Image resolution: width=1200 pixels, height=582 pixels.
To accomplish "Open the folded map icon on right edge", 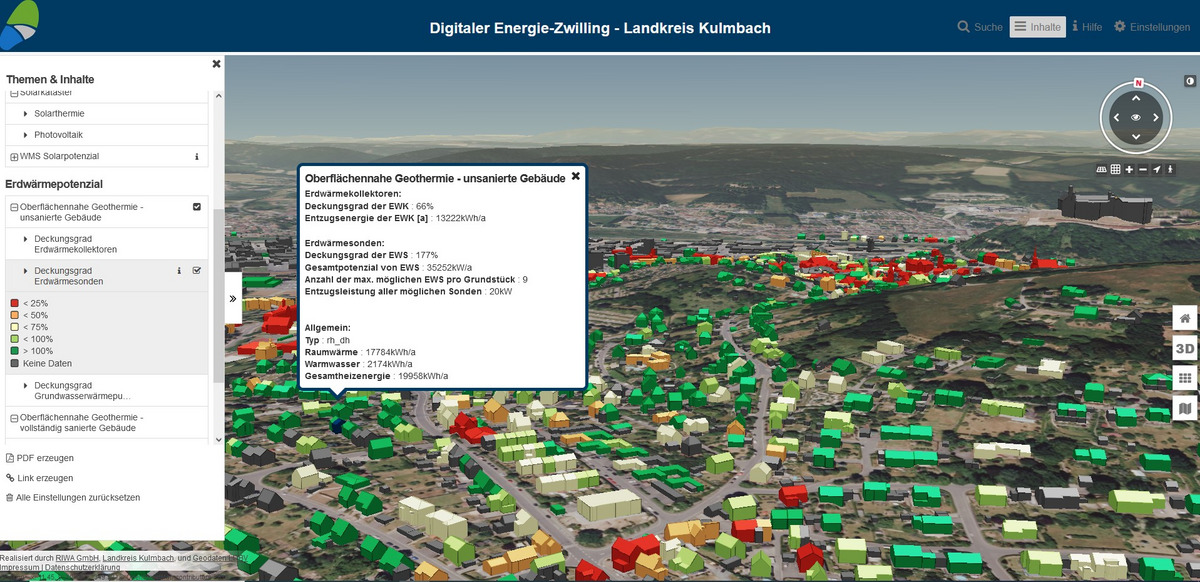I will [1185, 408].
